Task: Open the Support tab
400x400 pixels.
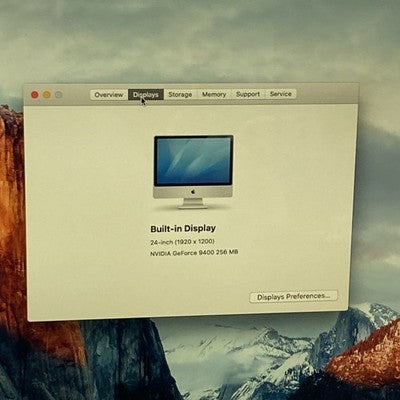Action: 248,94
